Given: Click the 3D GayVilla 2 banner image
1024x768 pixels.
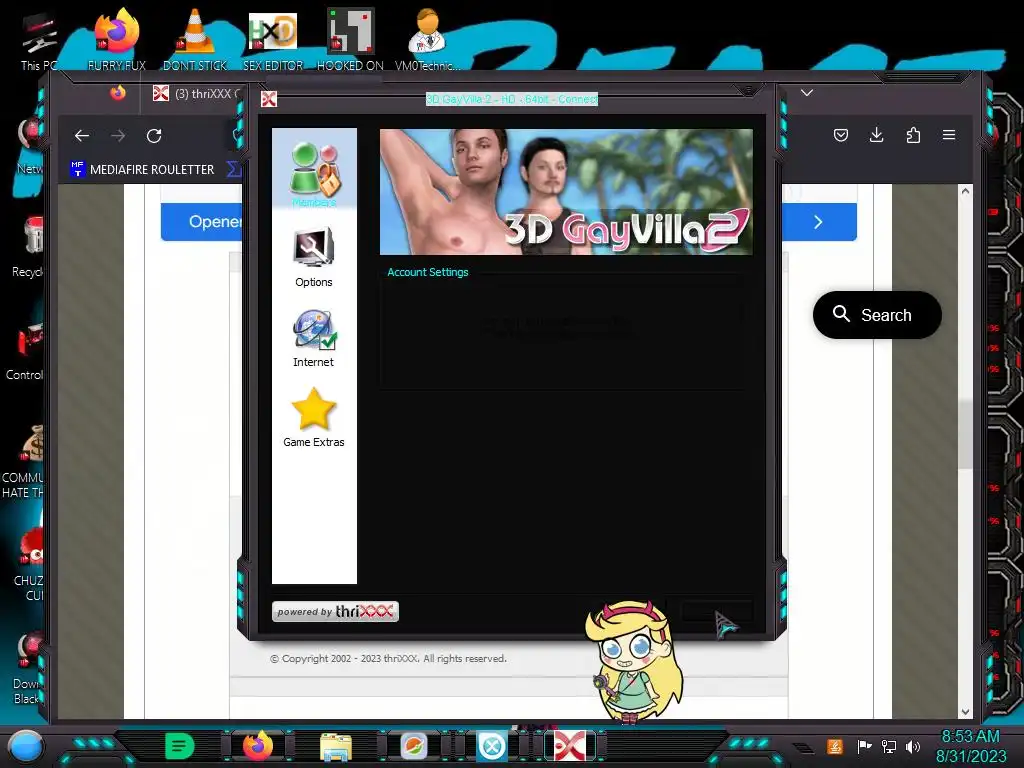Looking at the screenshot, I should tap(566, 191).
